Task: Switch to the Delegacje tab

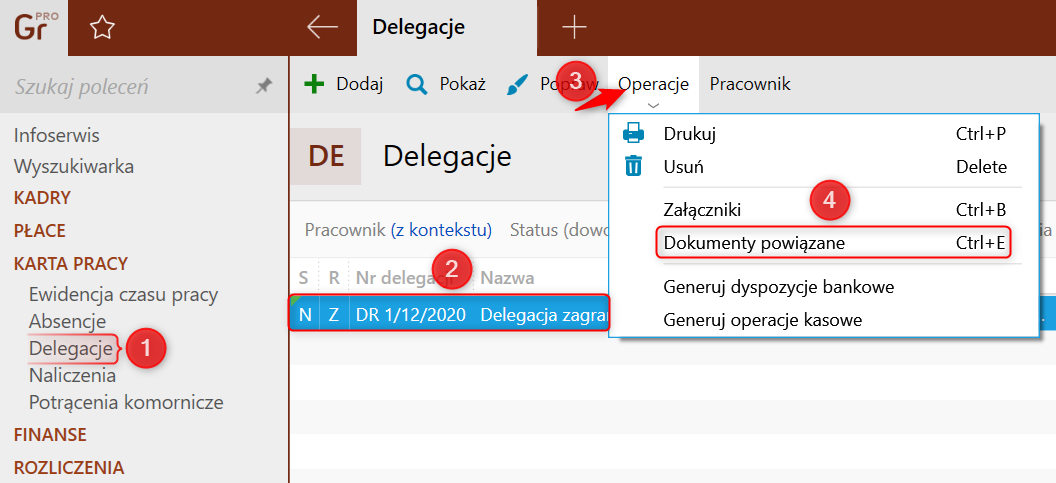Action: [x=418, y=27]
